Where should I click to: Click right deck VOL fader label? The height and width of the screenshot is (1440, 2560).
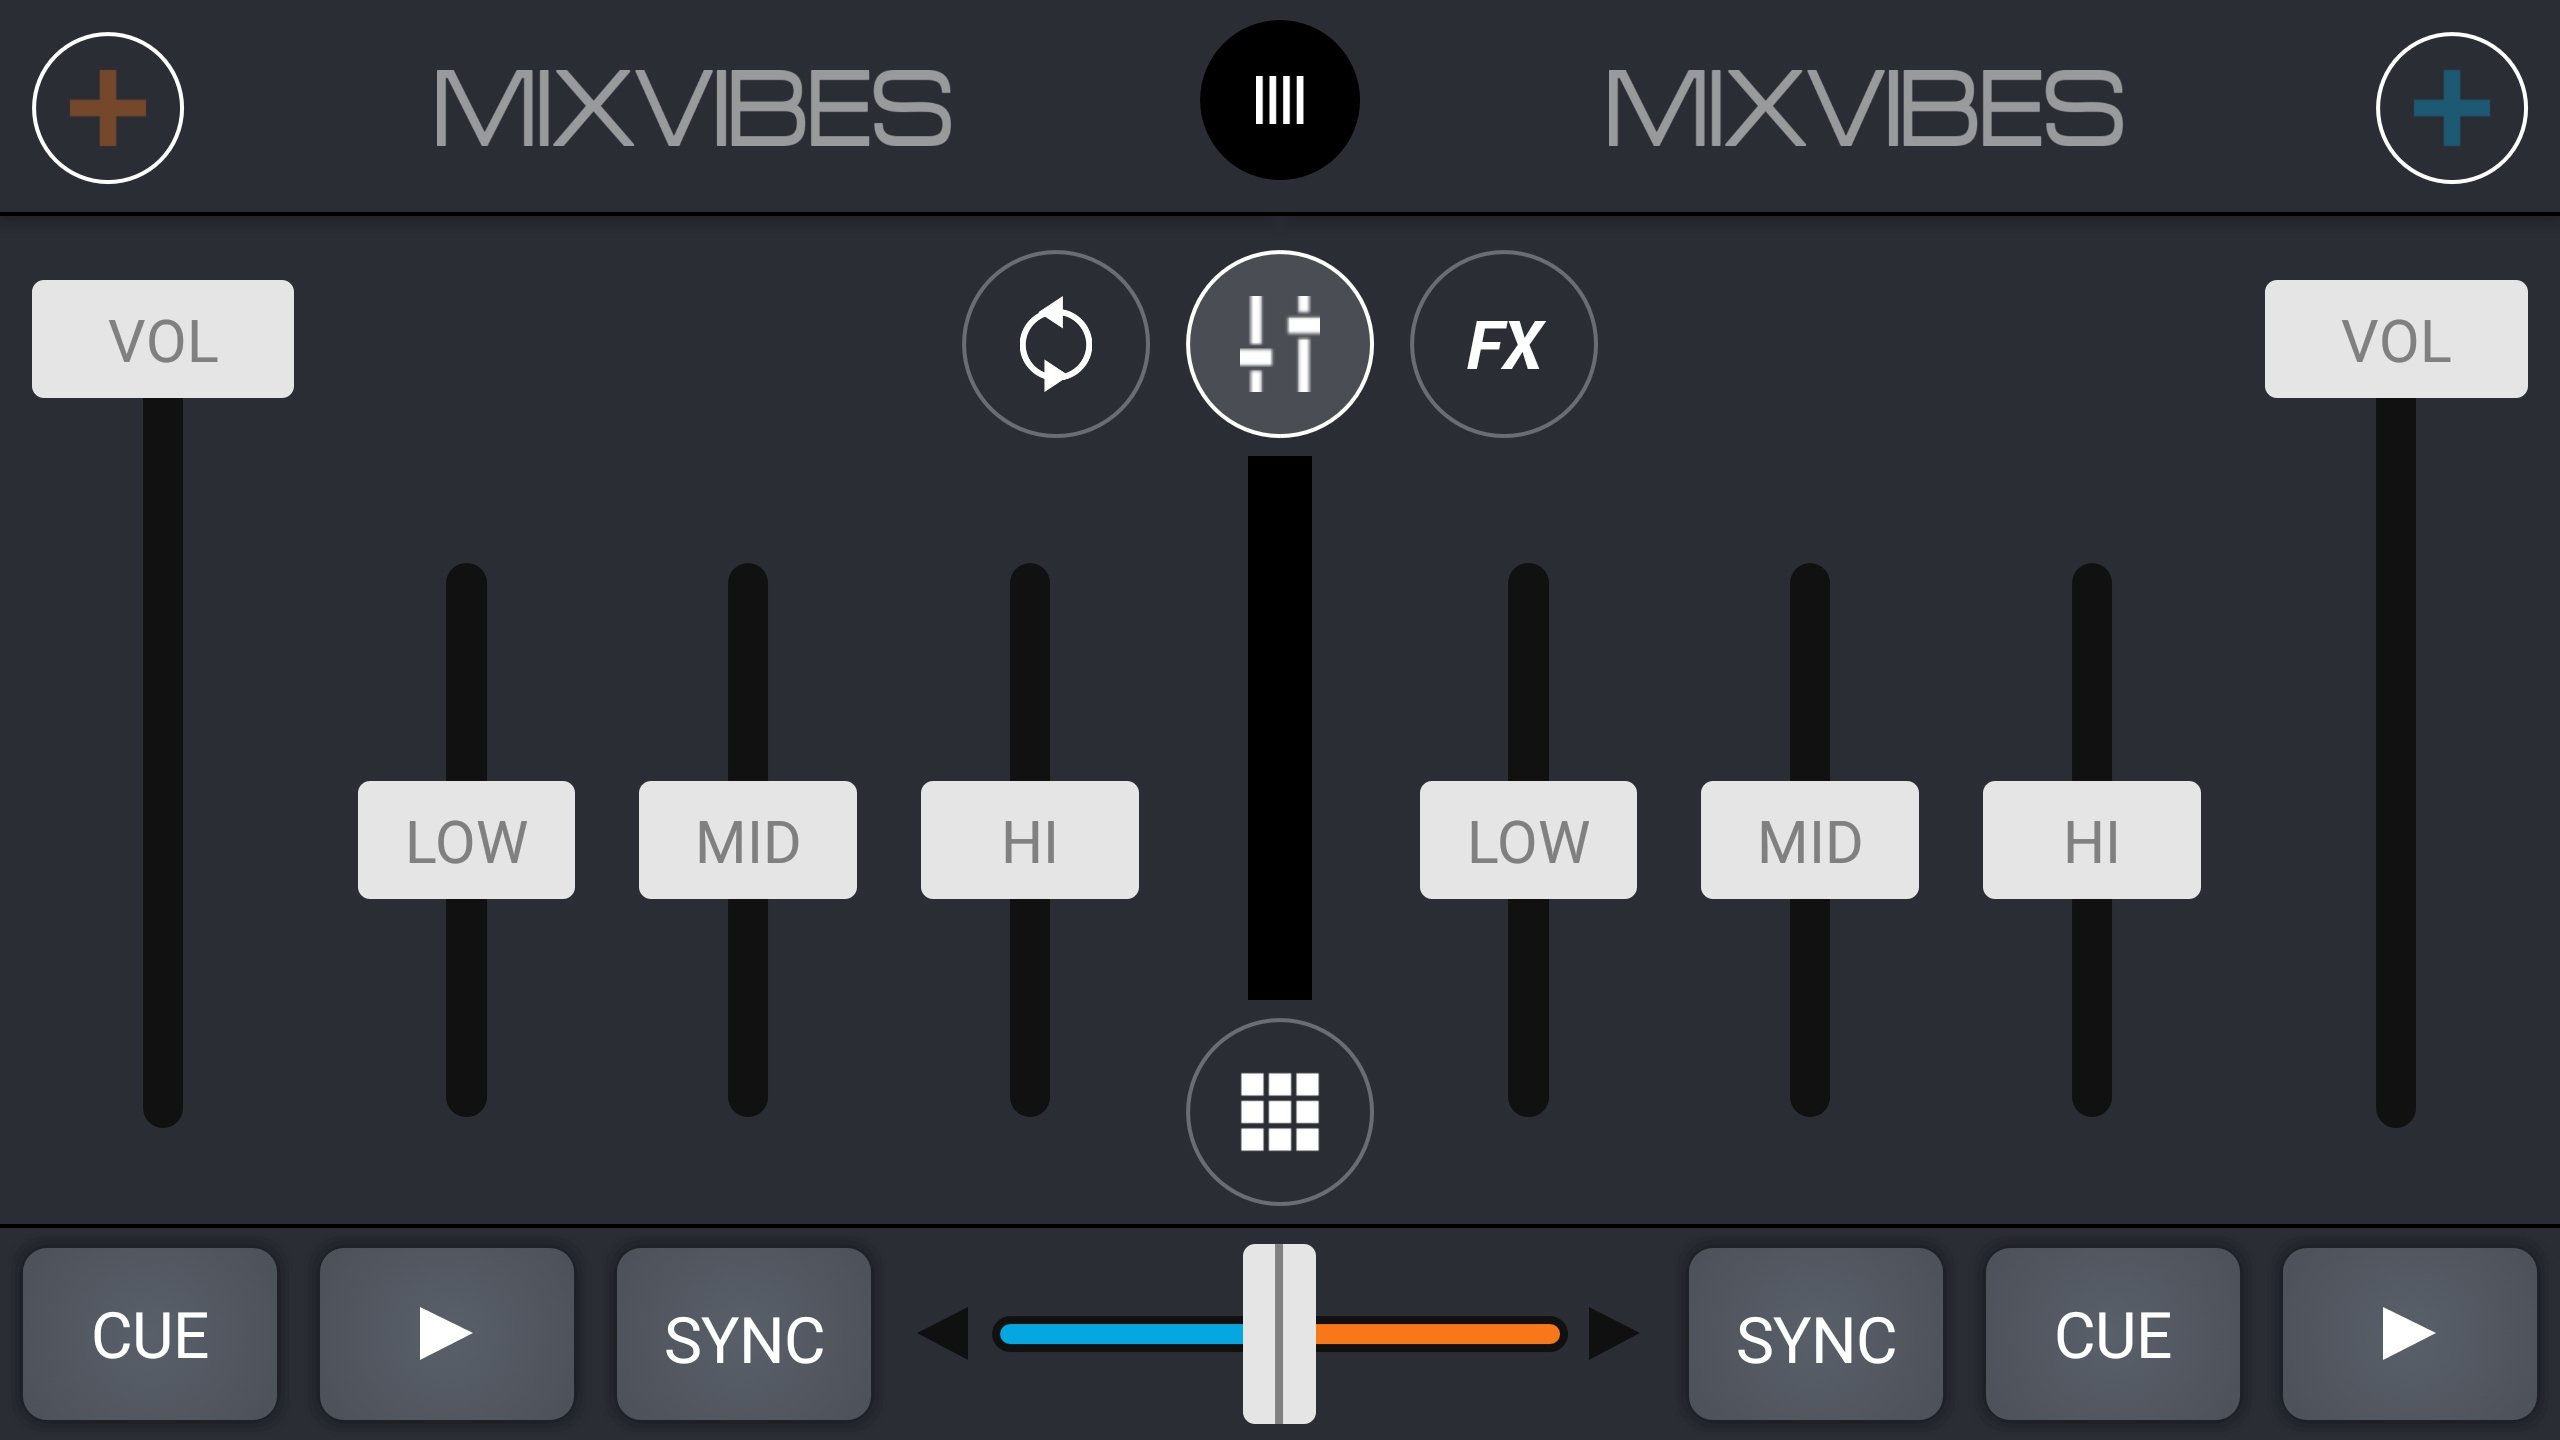point(2396,339)
